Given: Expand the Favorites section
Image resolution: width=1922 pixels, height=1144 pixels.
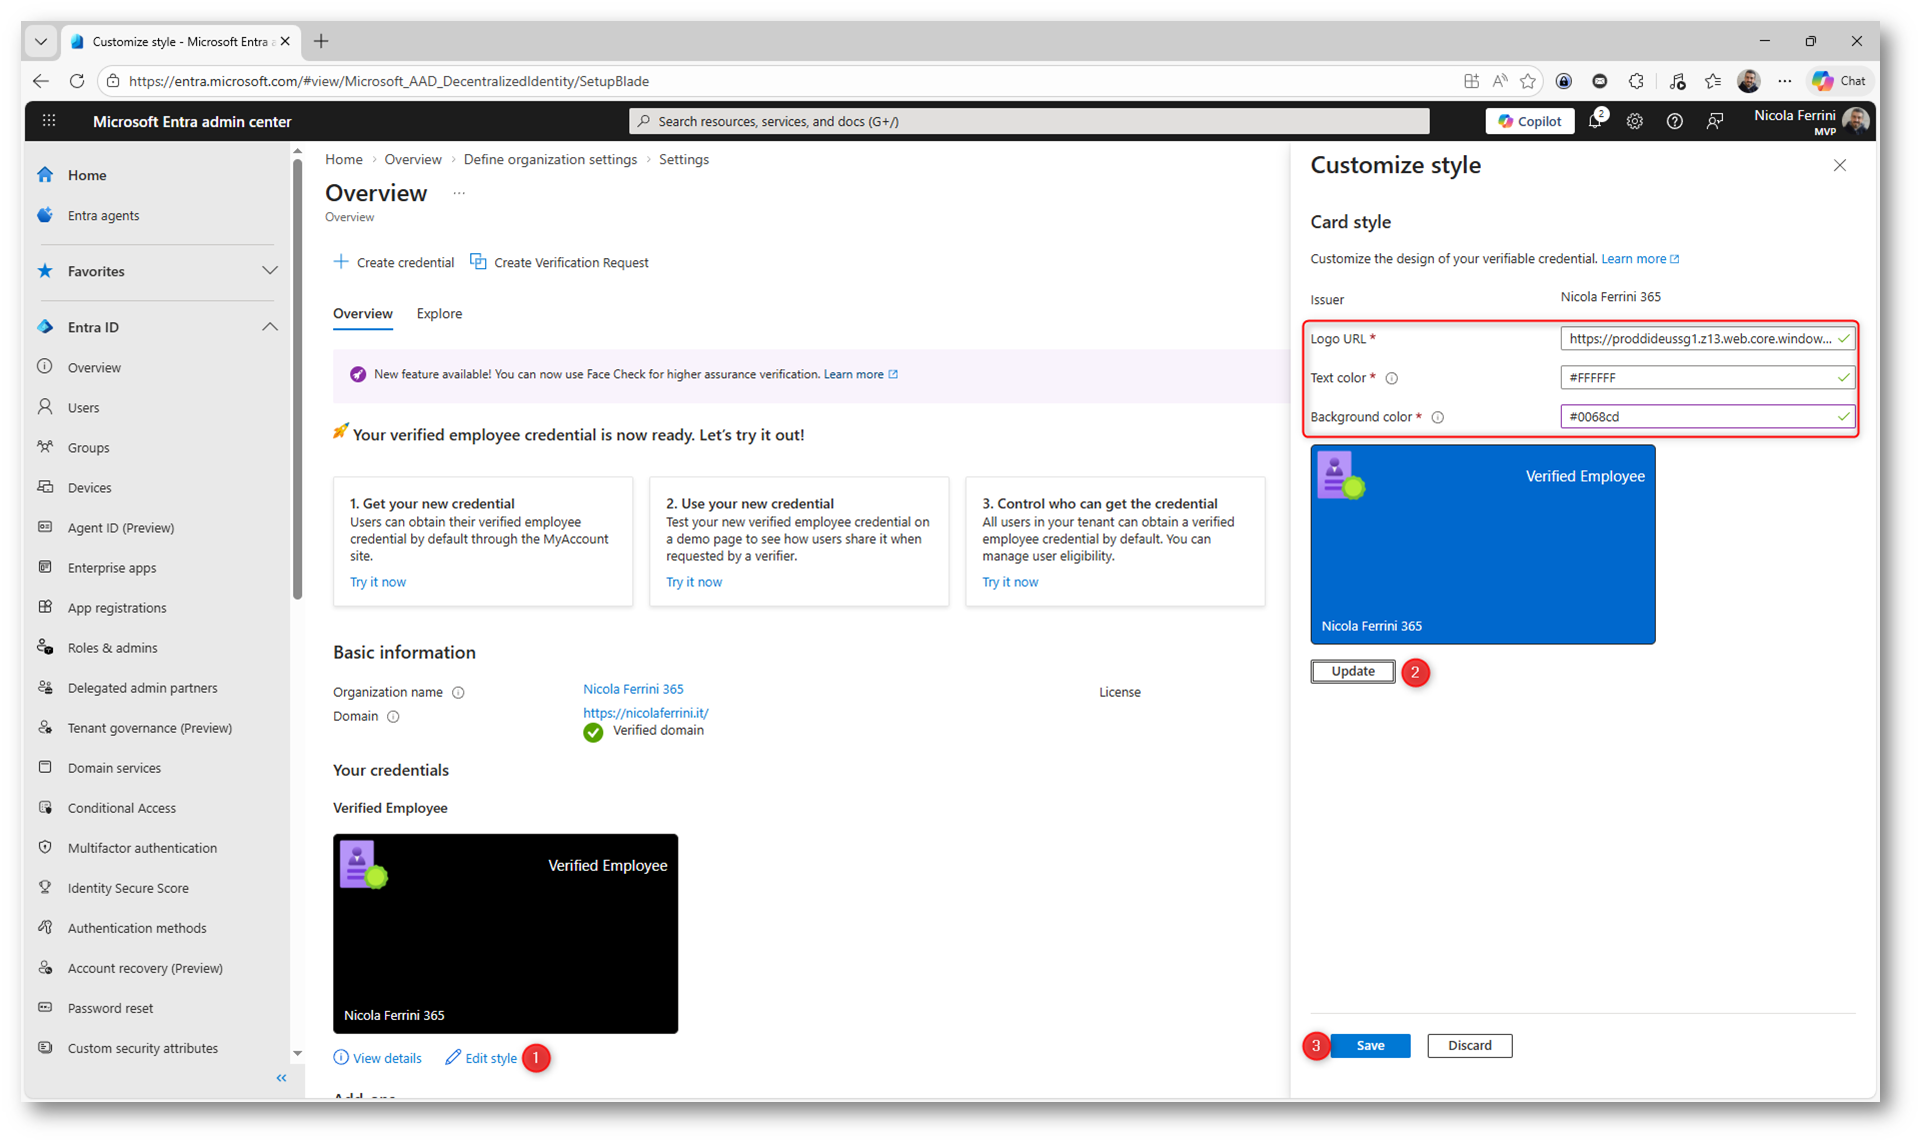Looking at the screenshot, I should click(x=270, y=271).
